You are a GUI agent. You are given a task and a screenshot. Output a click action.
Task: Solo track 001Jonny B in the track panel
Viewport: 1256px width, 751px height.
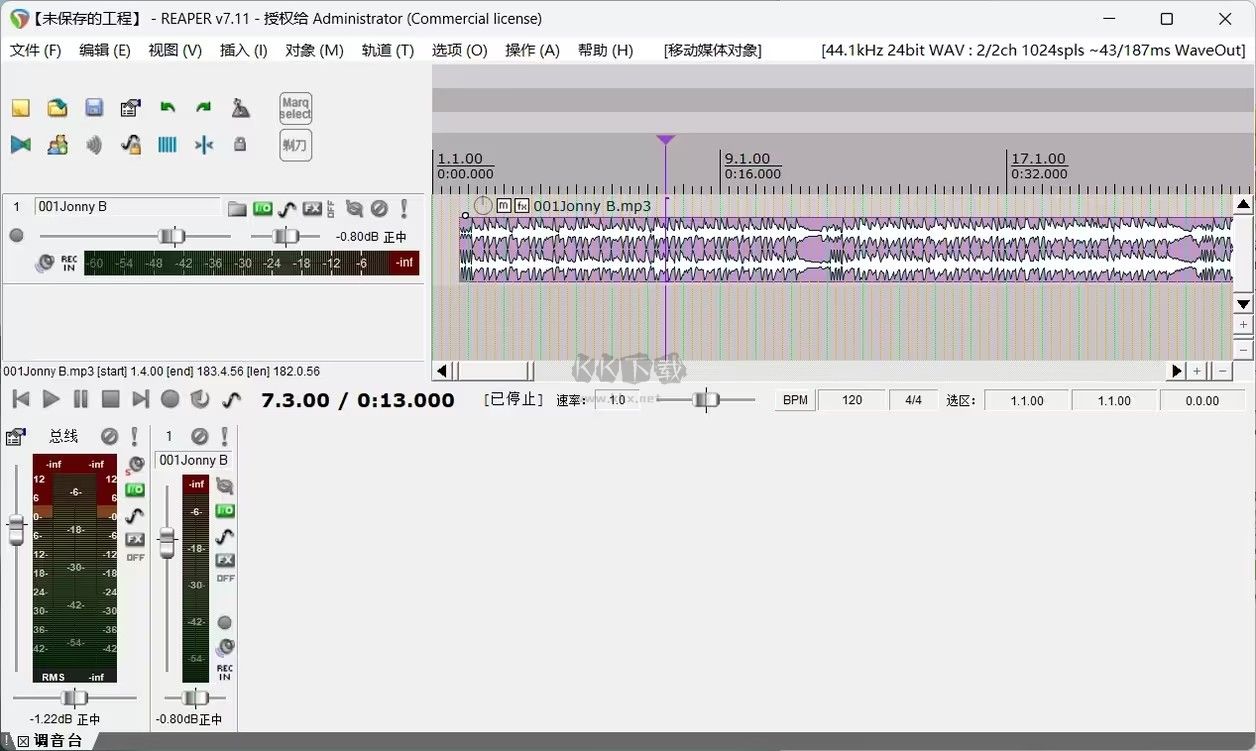[404, 208]
